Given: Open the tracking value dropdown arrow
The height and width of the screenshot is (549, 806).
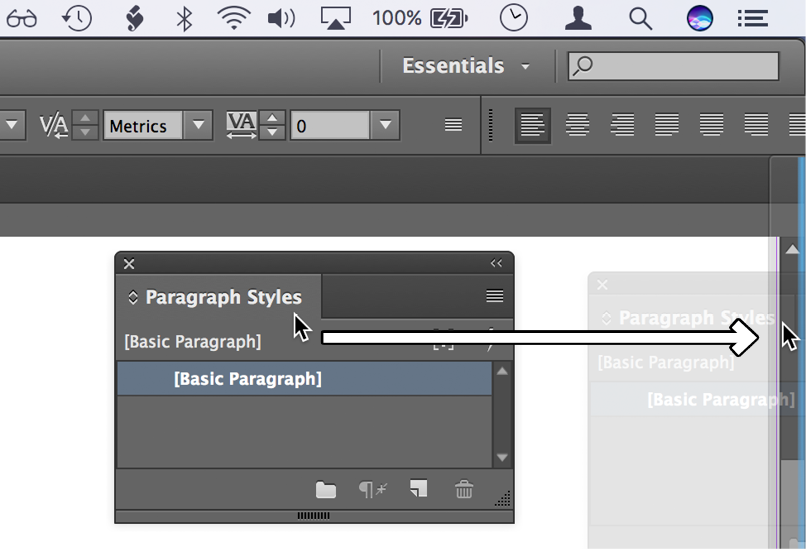Looking at the screenshot, I should pyautogui.click(x=385, y=126).
